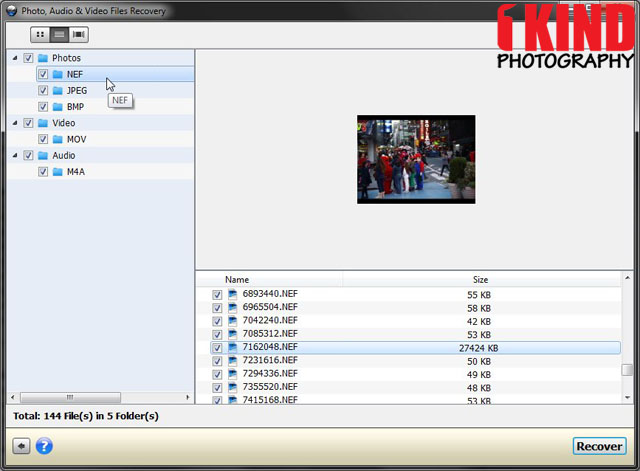Sort files by Name column header
This screenshot has height=471, width=640.
pyautogui.click(x=237, y=280)
